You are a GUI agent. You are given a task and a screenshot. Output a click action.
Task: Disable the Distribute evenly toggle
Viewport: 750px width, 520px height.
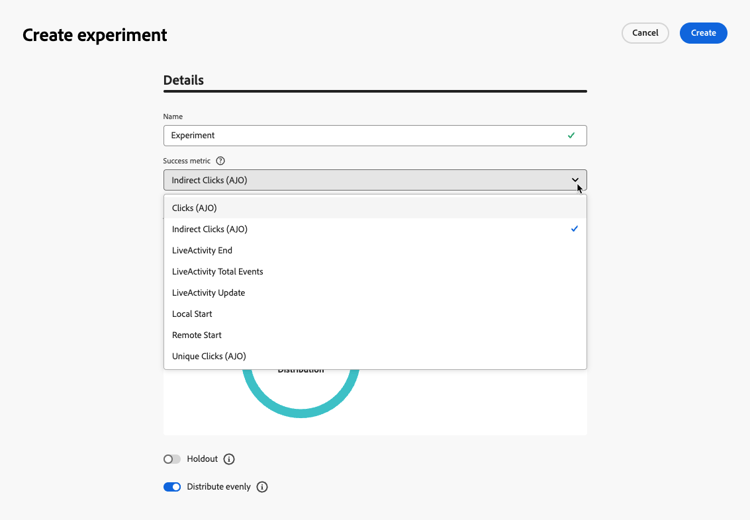(172, 487)
